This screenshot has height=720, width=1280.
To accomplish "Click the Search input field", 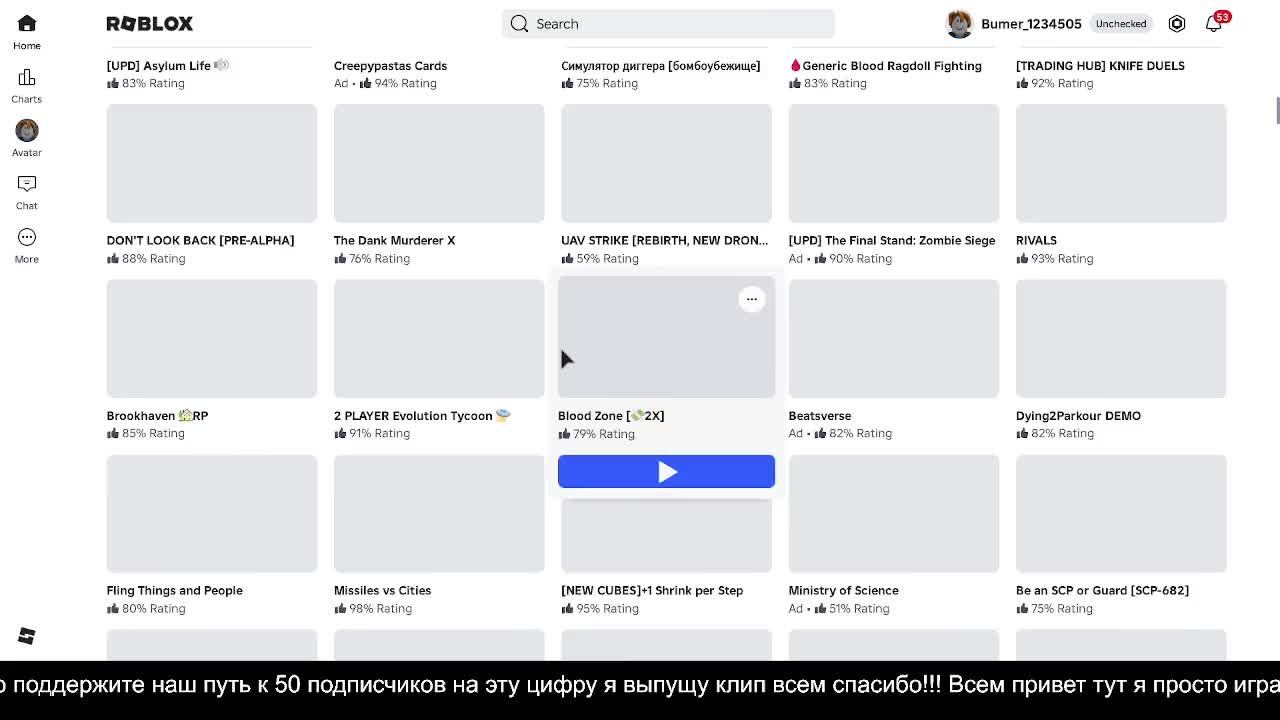I will 668,24.
